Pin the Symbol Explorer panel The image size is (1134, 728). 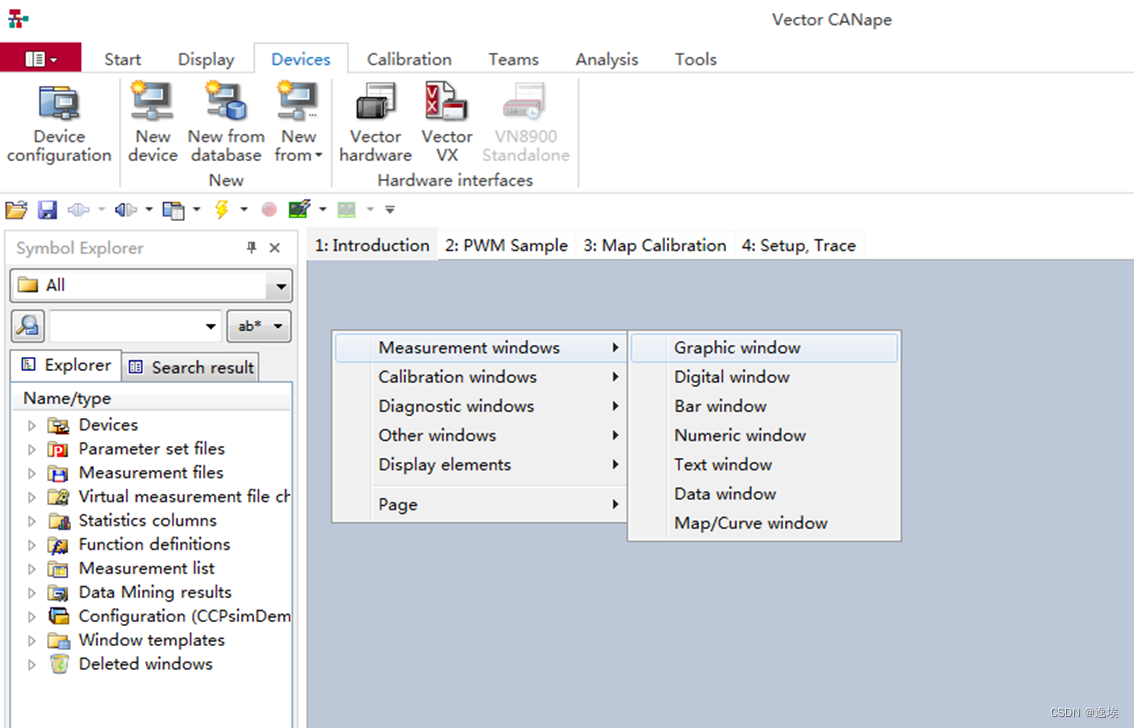tap(252, 248)
